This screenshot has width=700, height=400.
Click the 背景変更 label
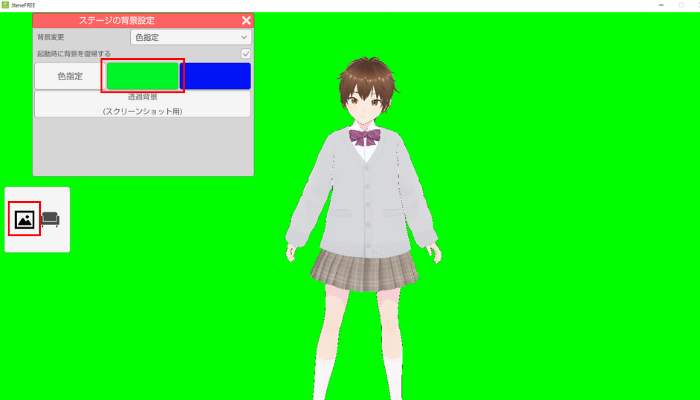pos(51,38)
